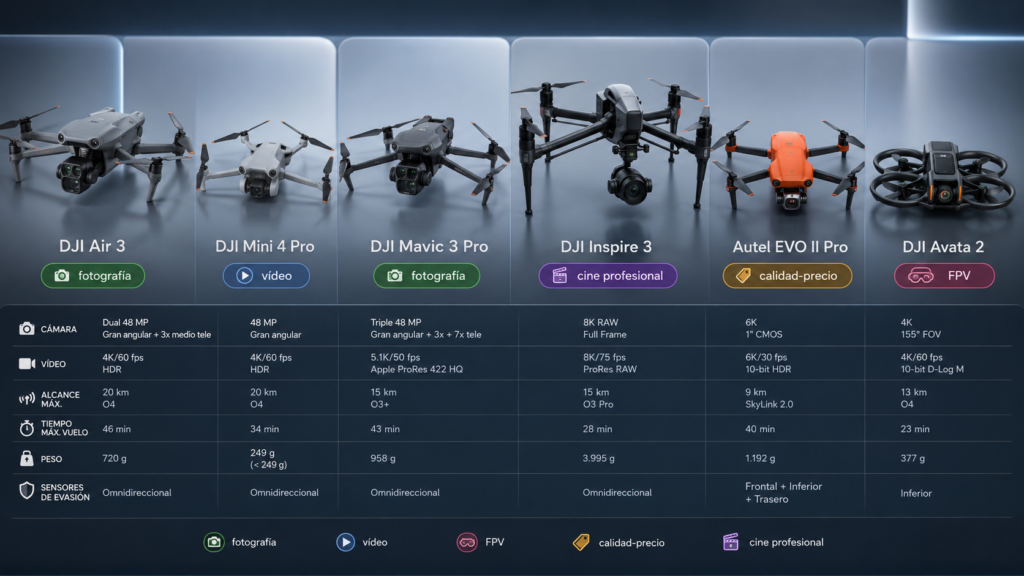Click the 'Triple 48 MP' camera cell
The height and width of the screenshot is (576, 1024).
tap(426, 328)
